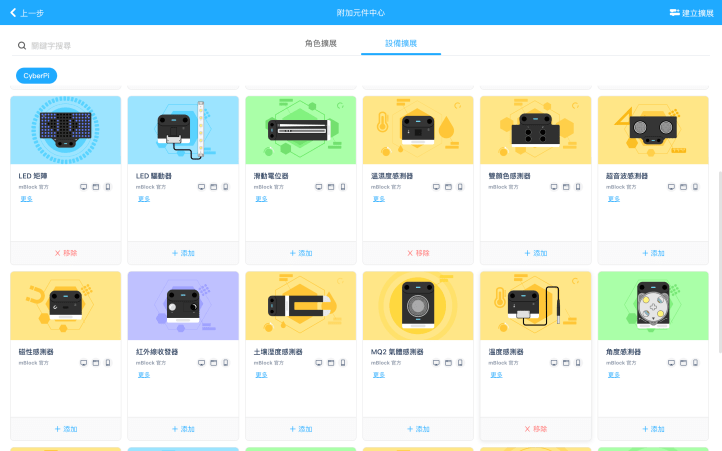Click the desktop platform icon on 溫濕度感測器 card
Screen dimensions: 722x451
[436, 187]
